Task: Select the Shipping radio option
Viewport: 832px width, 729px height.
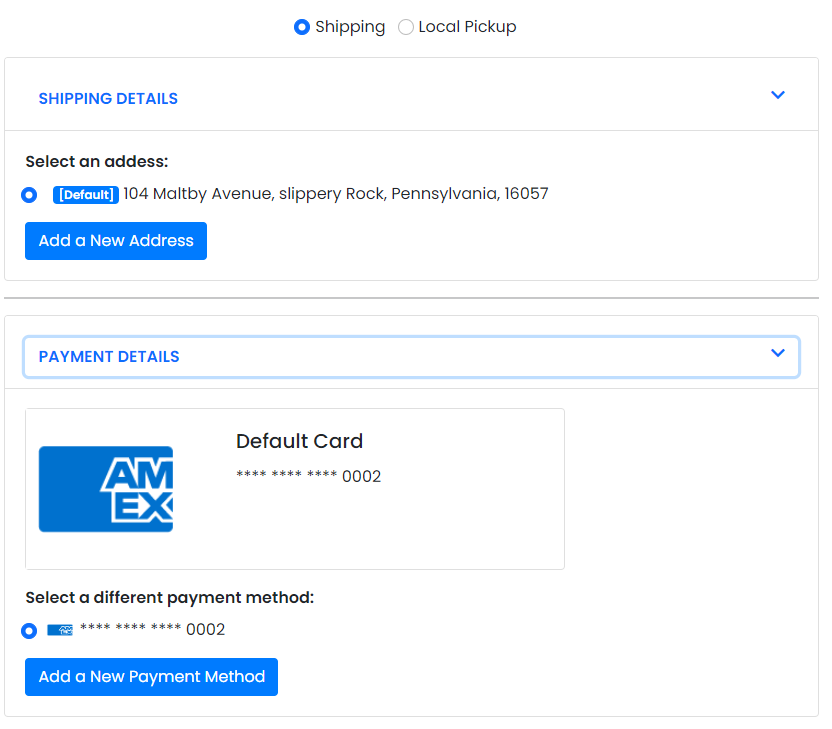Action: 302,27
